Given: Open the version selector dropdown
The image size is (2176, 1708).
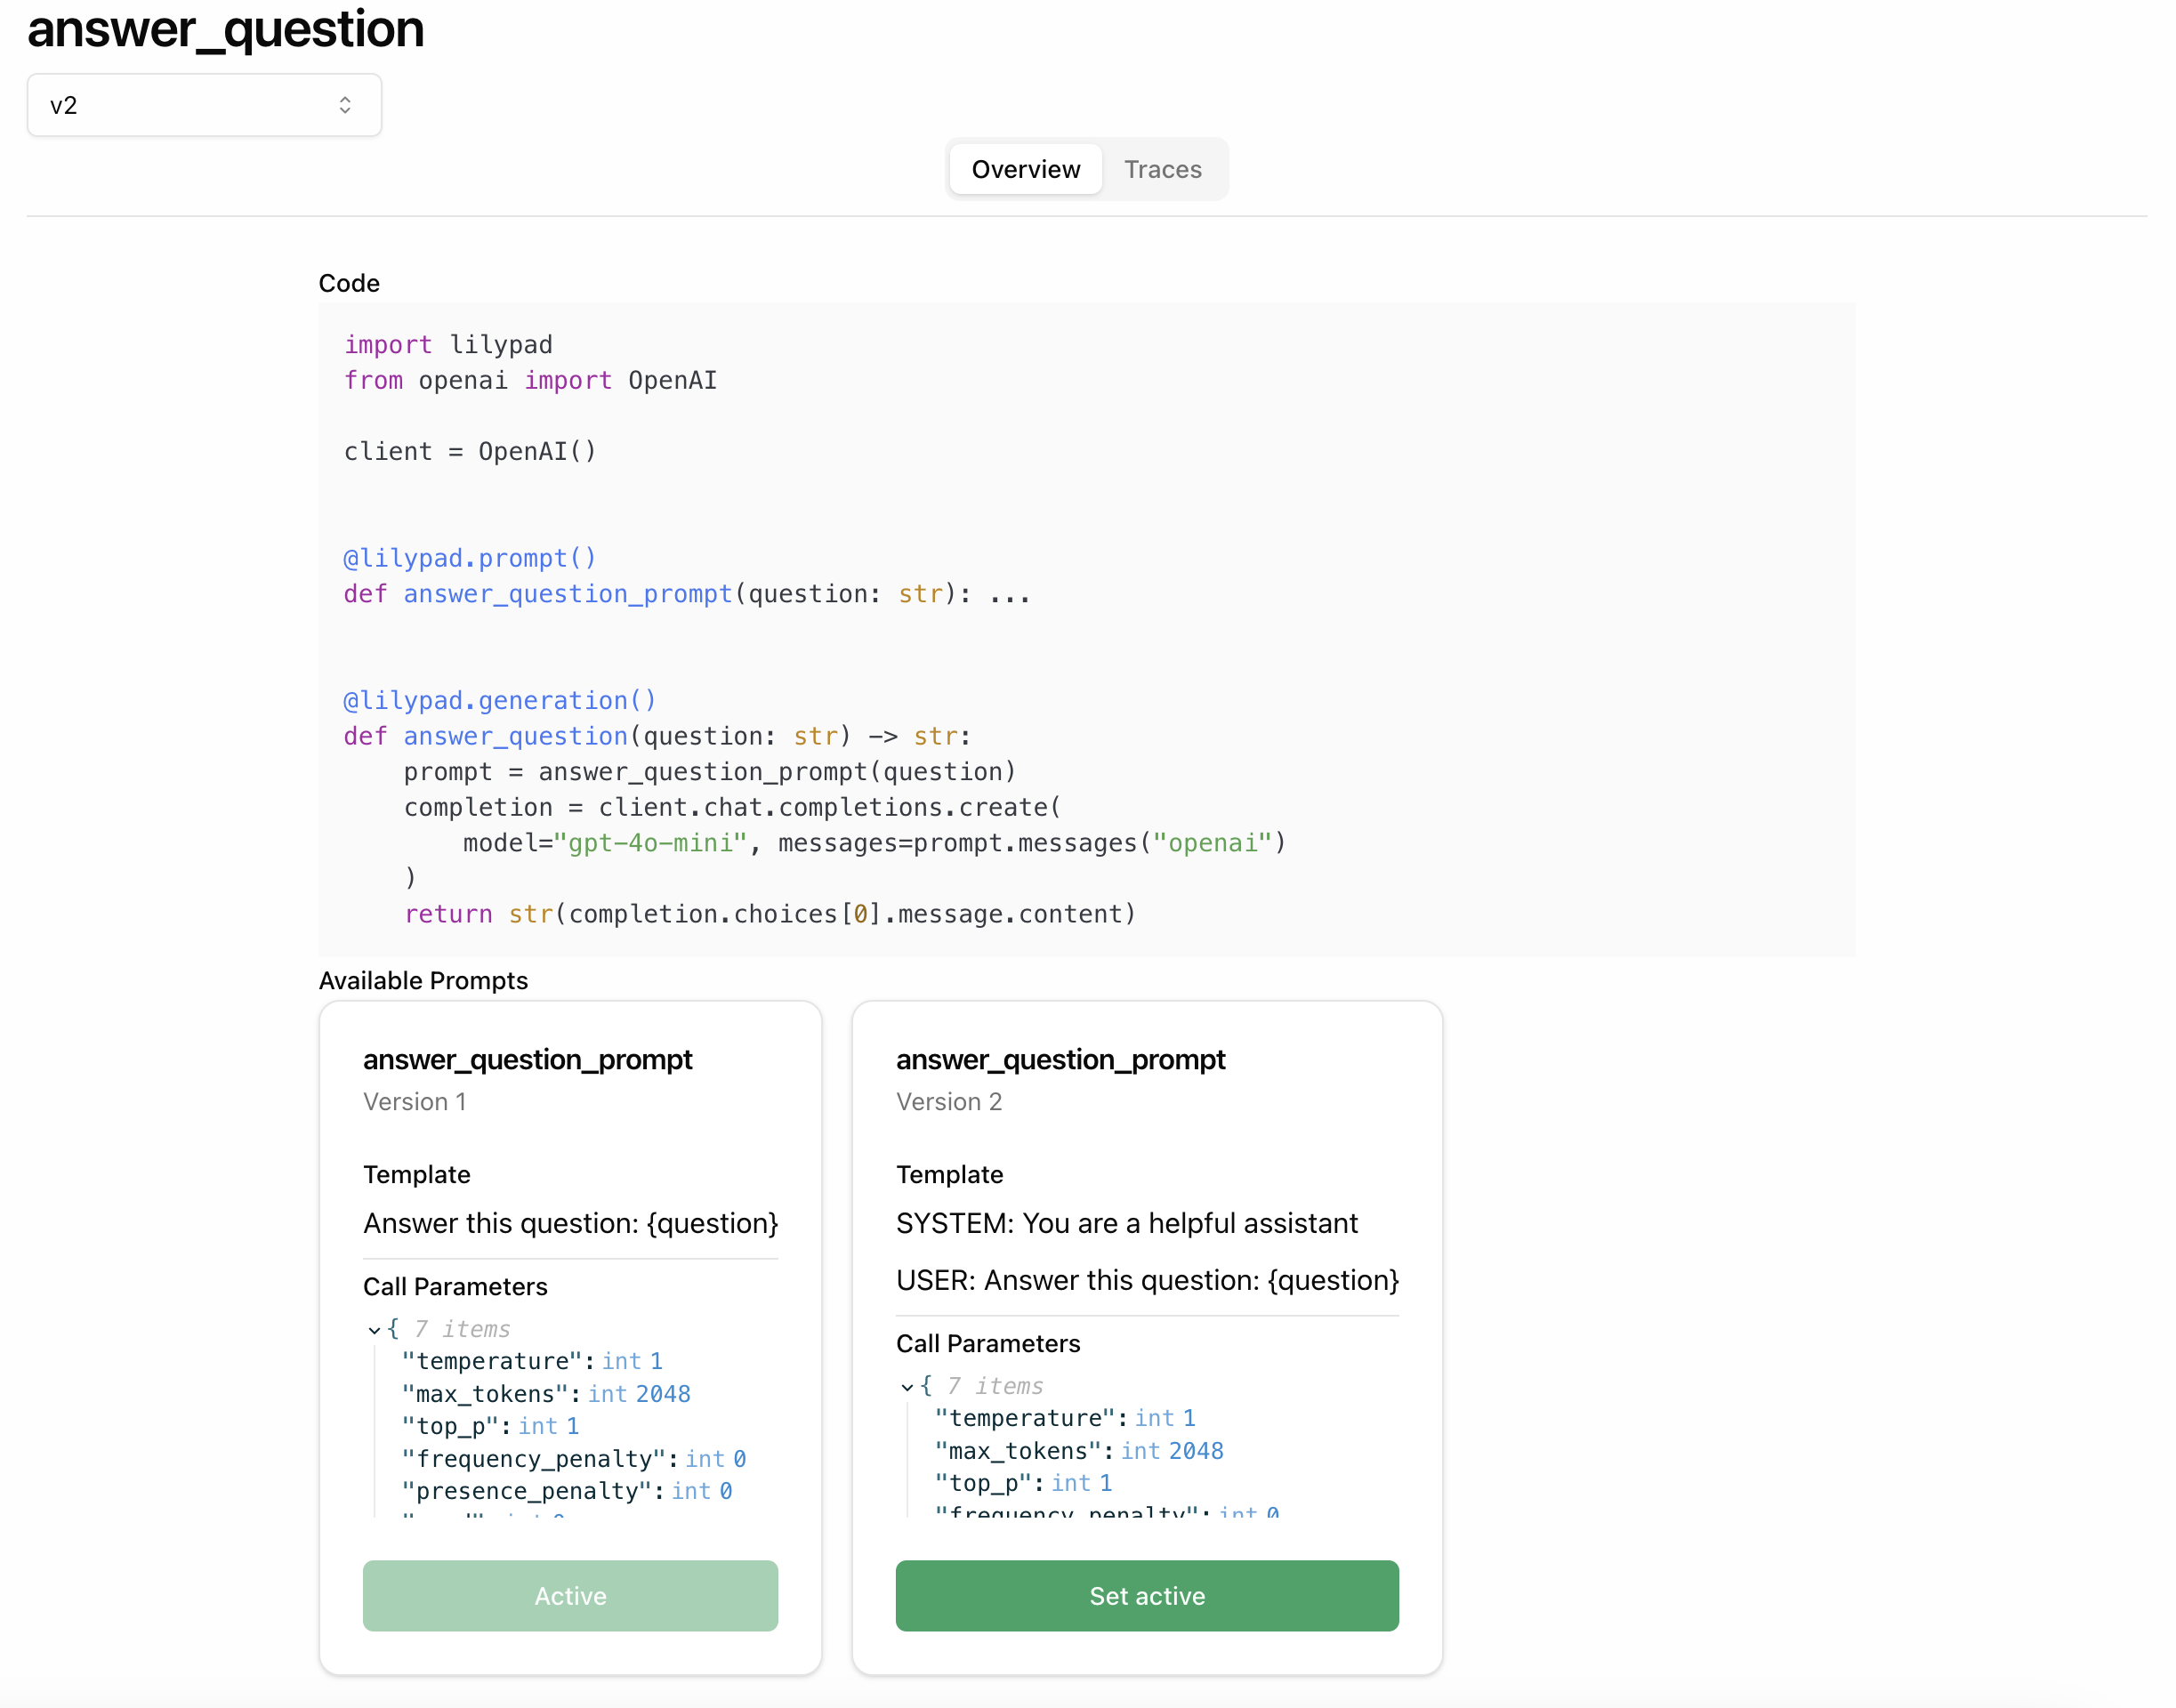Looking at the screenshot, I should (201, 104).
